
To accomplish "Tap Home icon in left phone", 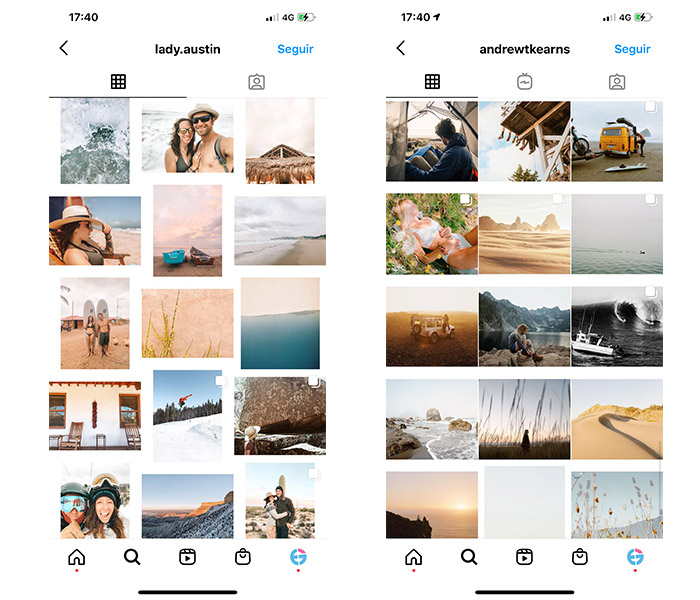I will coord(77,557).
